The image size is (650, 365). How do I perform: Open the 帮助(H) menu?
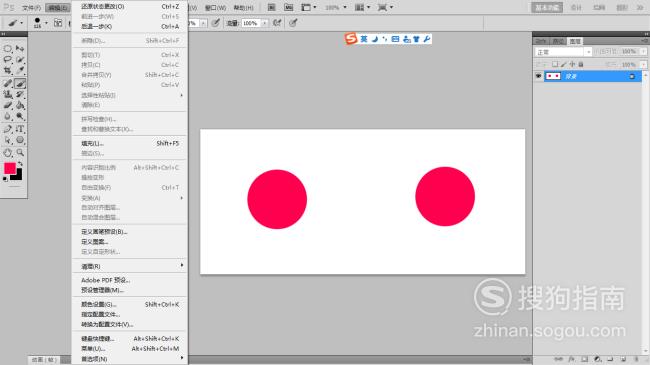pos(243,8)
